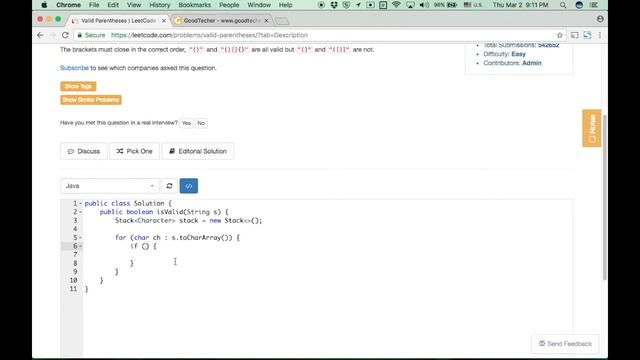
Task: Click the page vertical scrollbar
Action: 604,198
